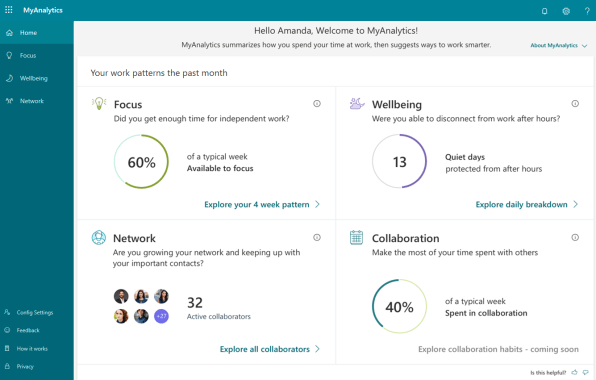Open the notifications bell icon
This screenshot has height=380, width=596.
(x=544, y=11)
